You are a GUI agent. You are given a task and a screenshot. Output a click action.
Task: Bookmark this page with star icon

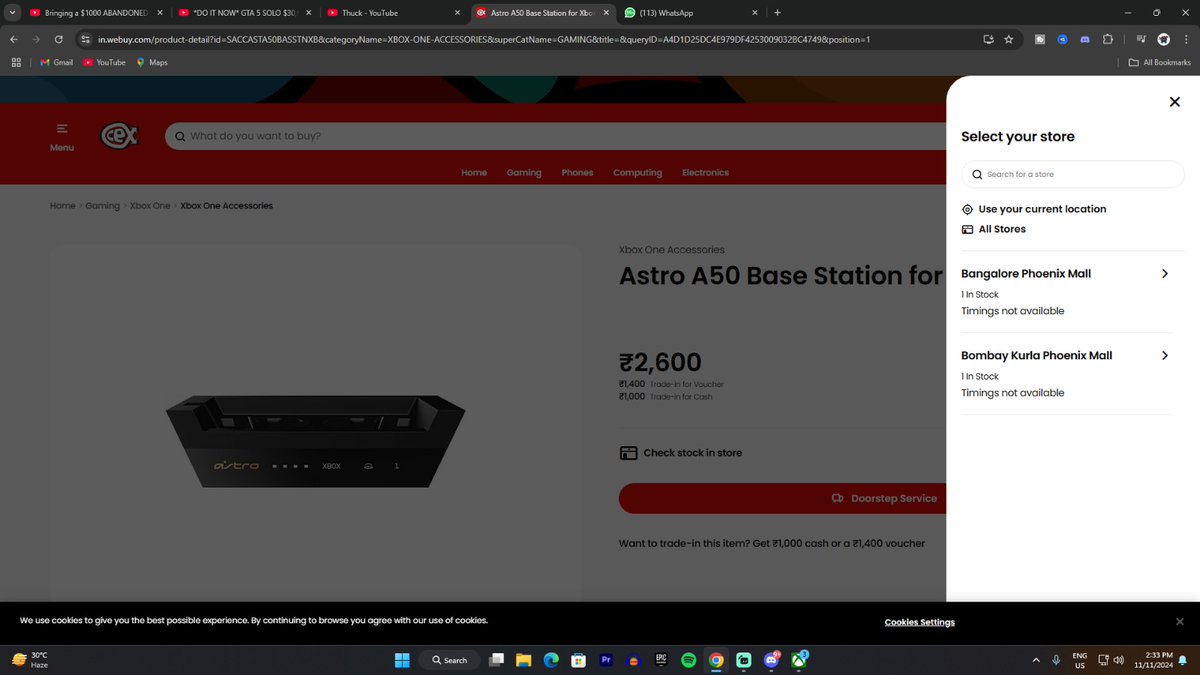pos(1009,39)
